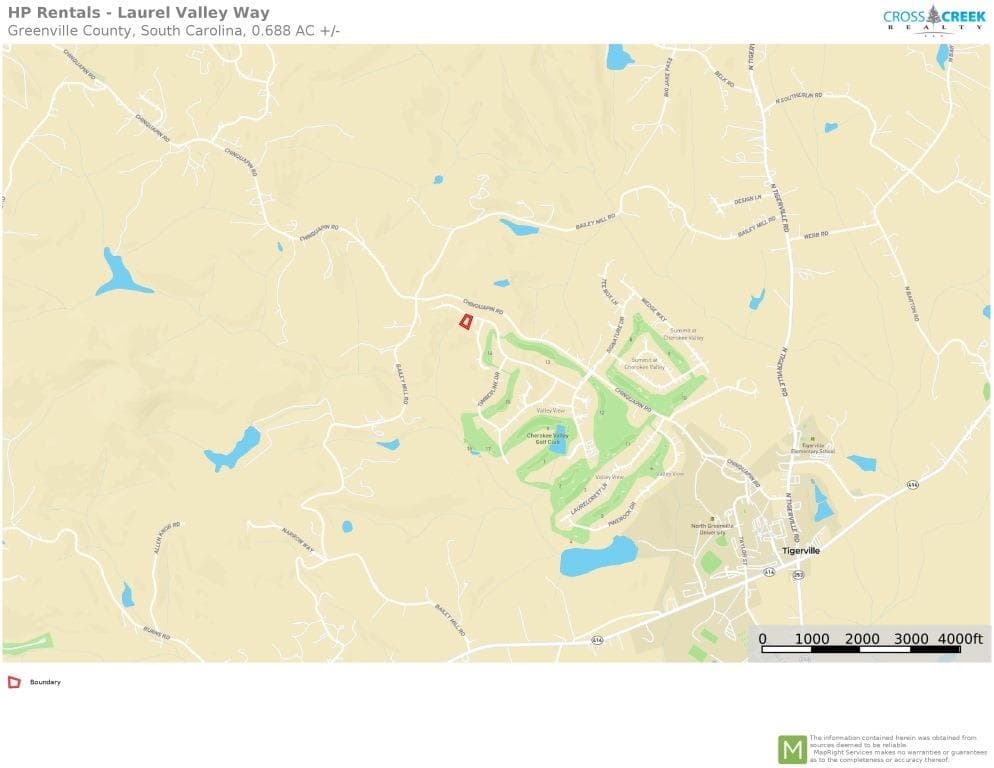Click the N Southerlin Rd label
The width and height of the screenshot is (994, 768).
[x=799, y=98]
